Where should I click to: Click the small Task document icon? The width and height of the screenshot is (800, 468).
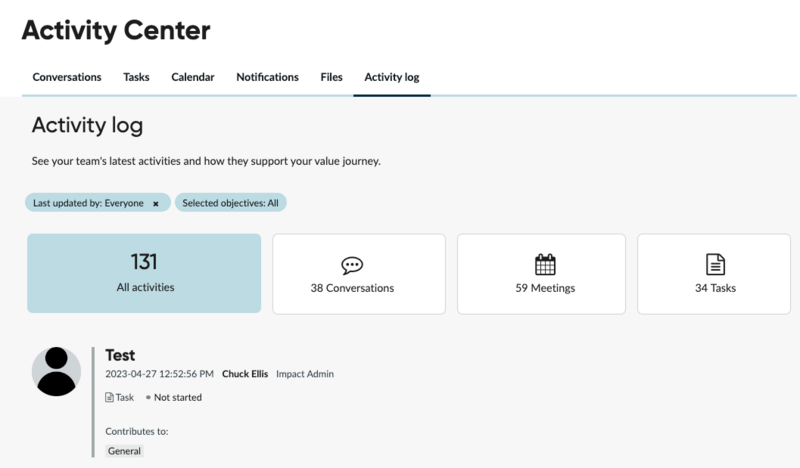pyautogui.click(x=109, y=397)
